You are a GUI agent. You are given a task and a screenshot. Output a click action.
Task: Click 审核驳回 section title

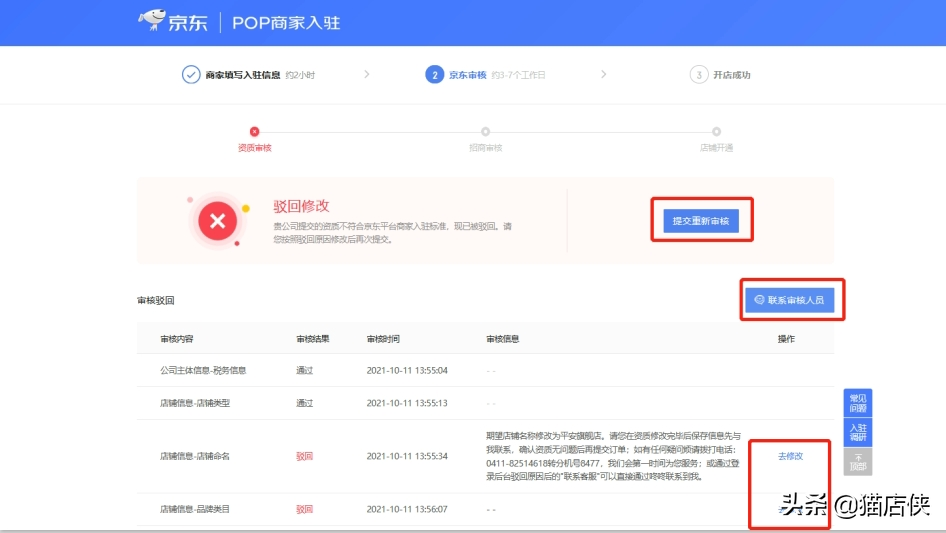coord(156,300)
